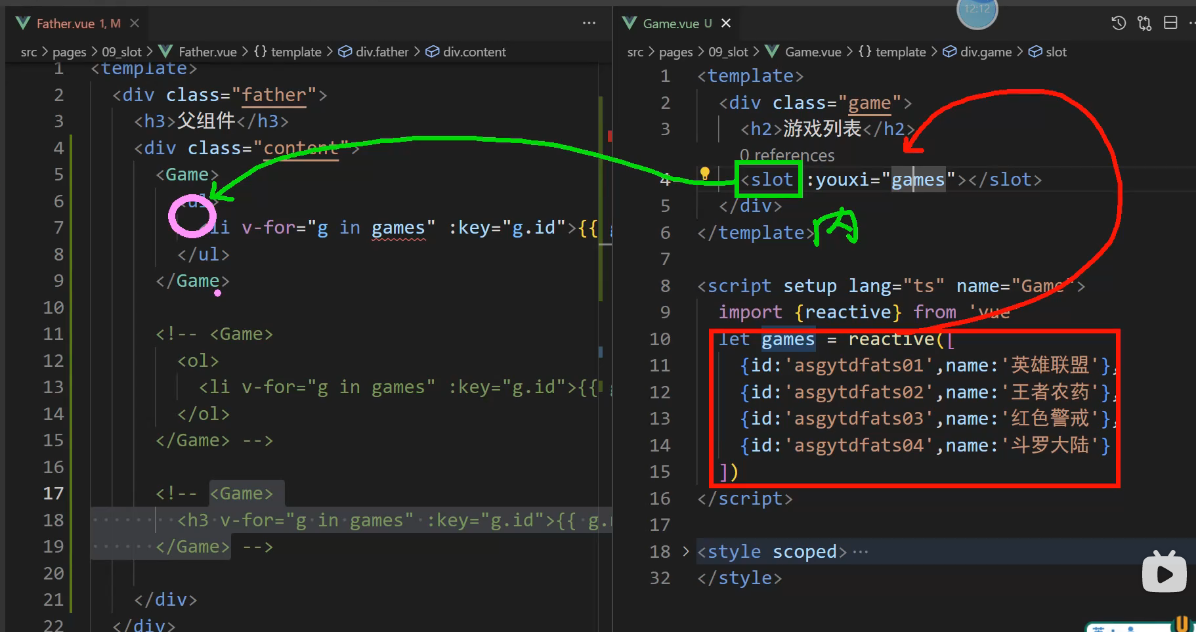Click the lightbulb quick-fix icon on slot line

(x=705, y=173)
